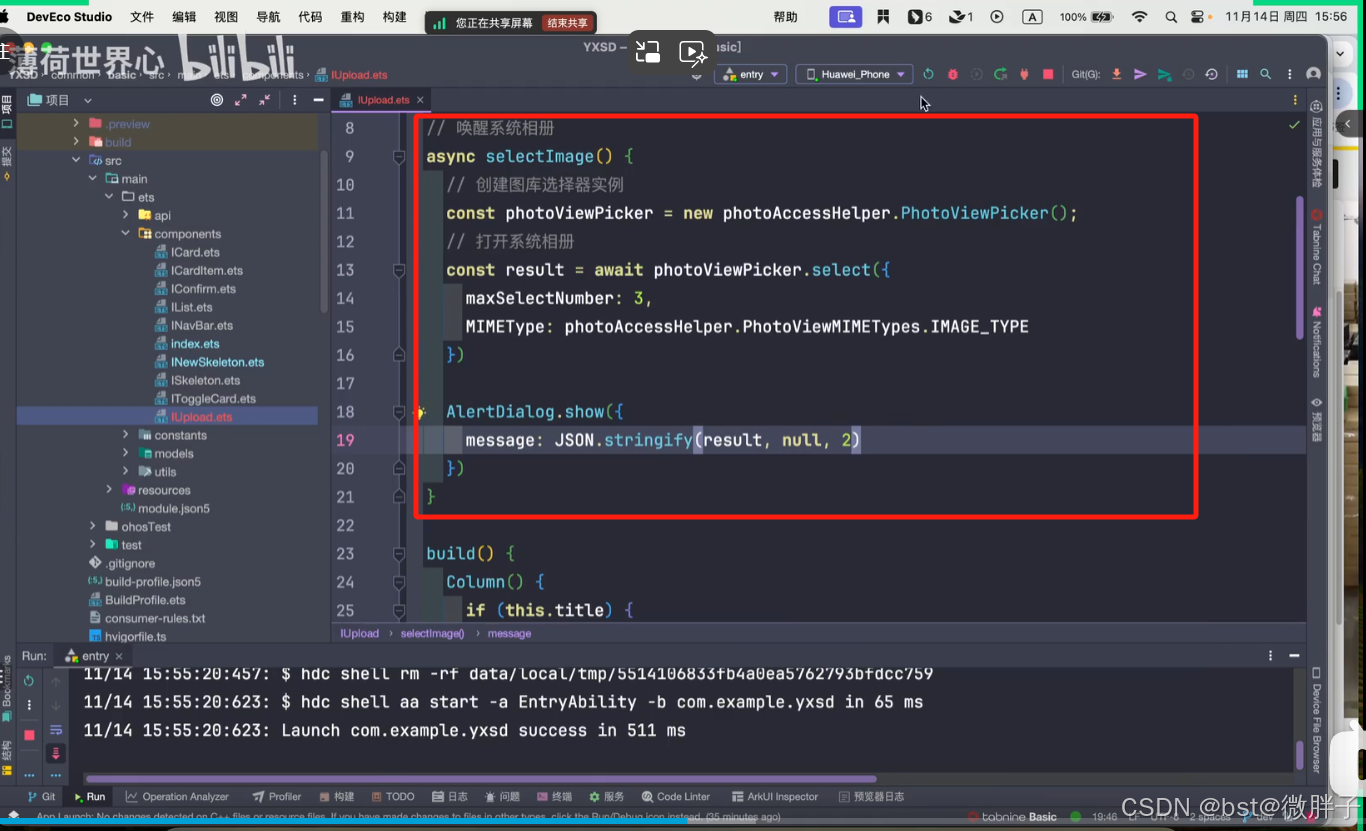Open the Profiler tool window
Image resolution: width=1366 pixels, height=831 pixels.
click(277, 797)
